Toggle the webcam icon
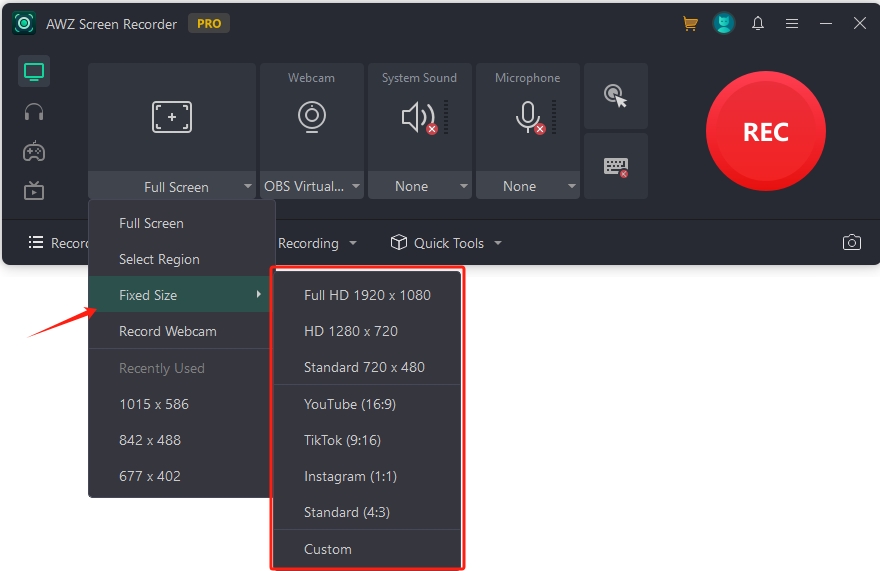 (x=311, y=117)
